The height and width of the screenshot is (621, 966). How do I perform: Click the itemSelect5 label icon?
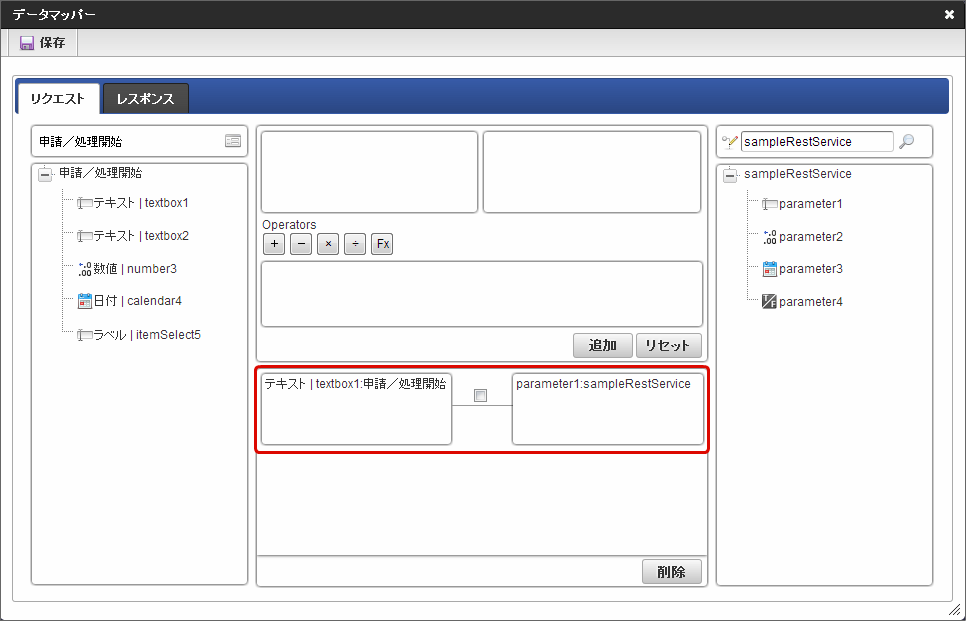coord(85,335)
